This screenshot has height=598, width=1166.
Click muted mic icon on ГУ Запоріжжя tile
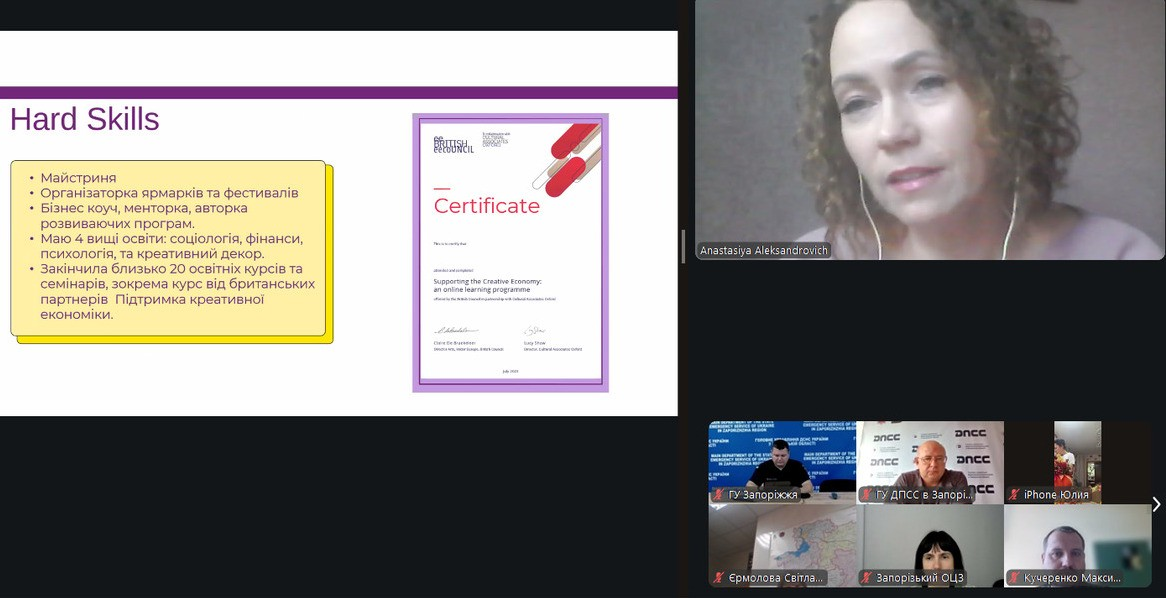pyautogui.click(x=718, y=495)
